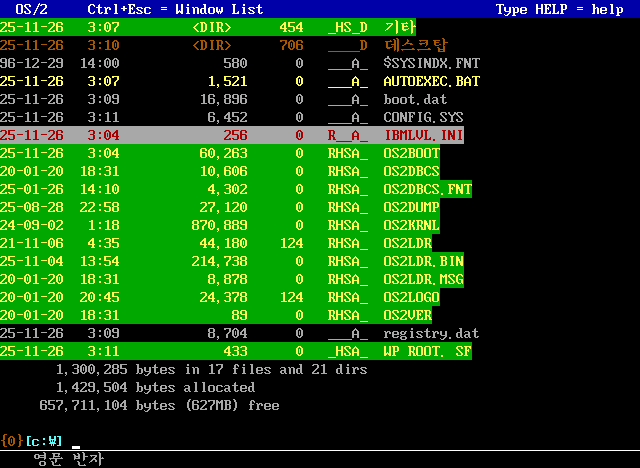Select the $SYSINDX.FNT file name
640x468 pixels.
coord(431,63)
